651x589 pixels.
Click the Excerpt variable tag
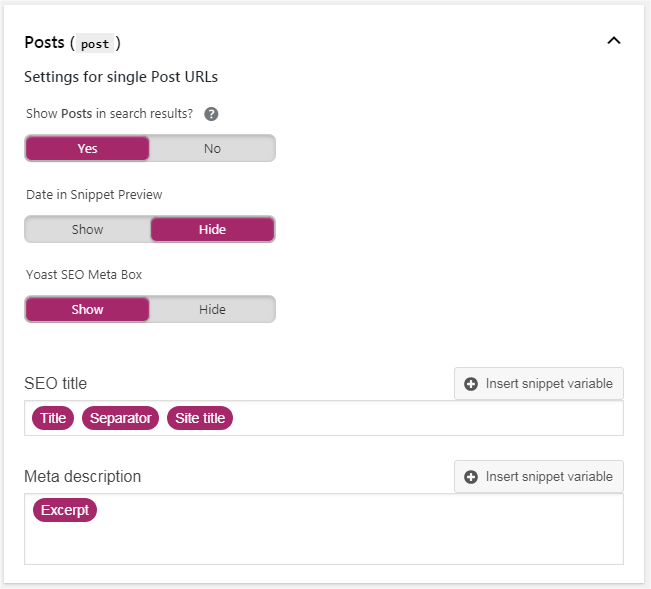tap(65, 510)
